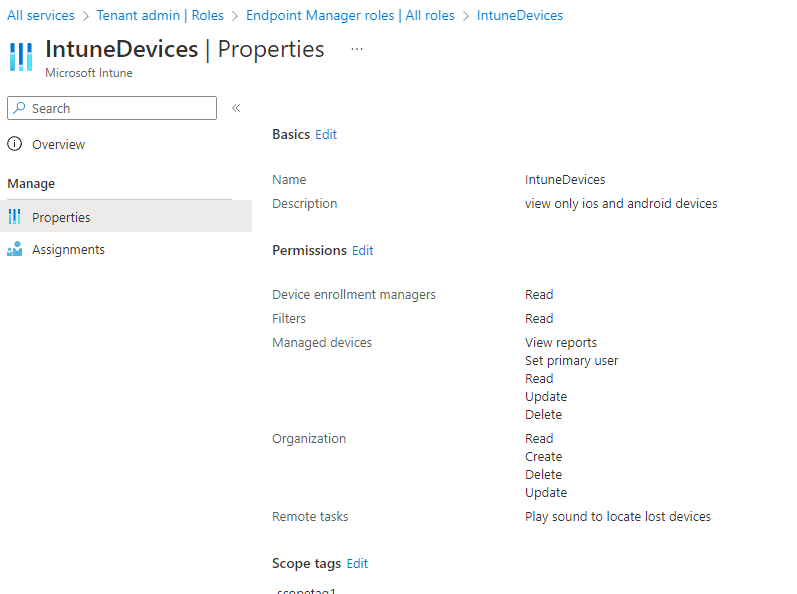Click 'Play sound to locate lost devices'
The height and width of the screenshot is (594, 797).
618,517
